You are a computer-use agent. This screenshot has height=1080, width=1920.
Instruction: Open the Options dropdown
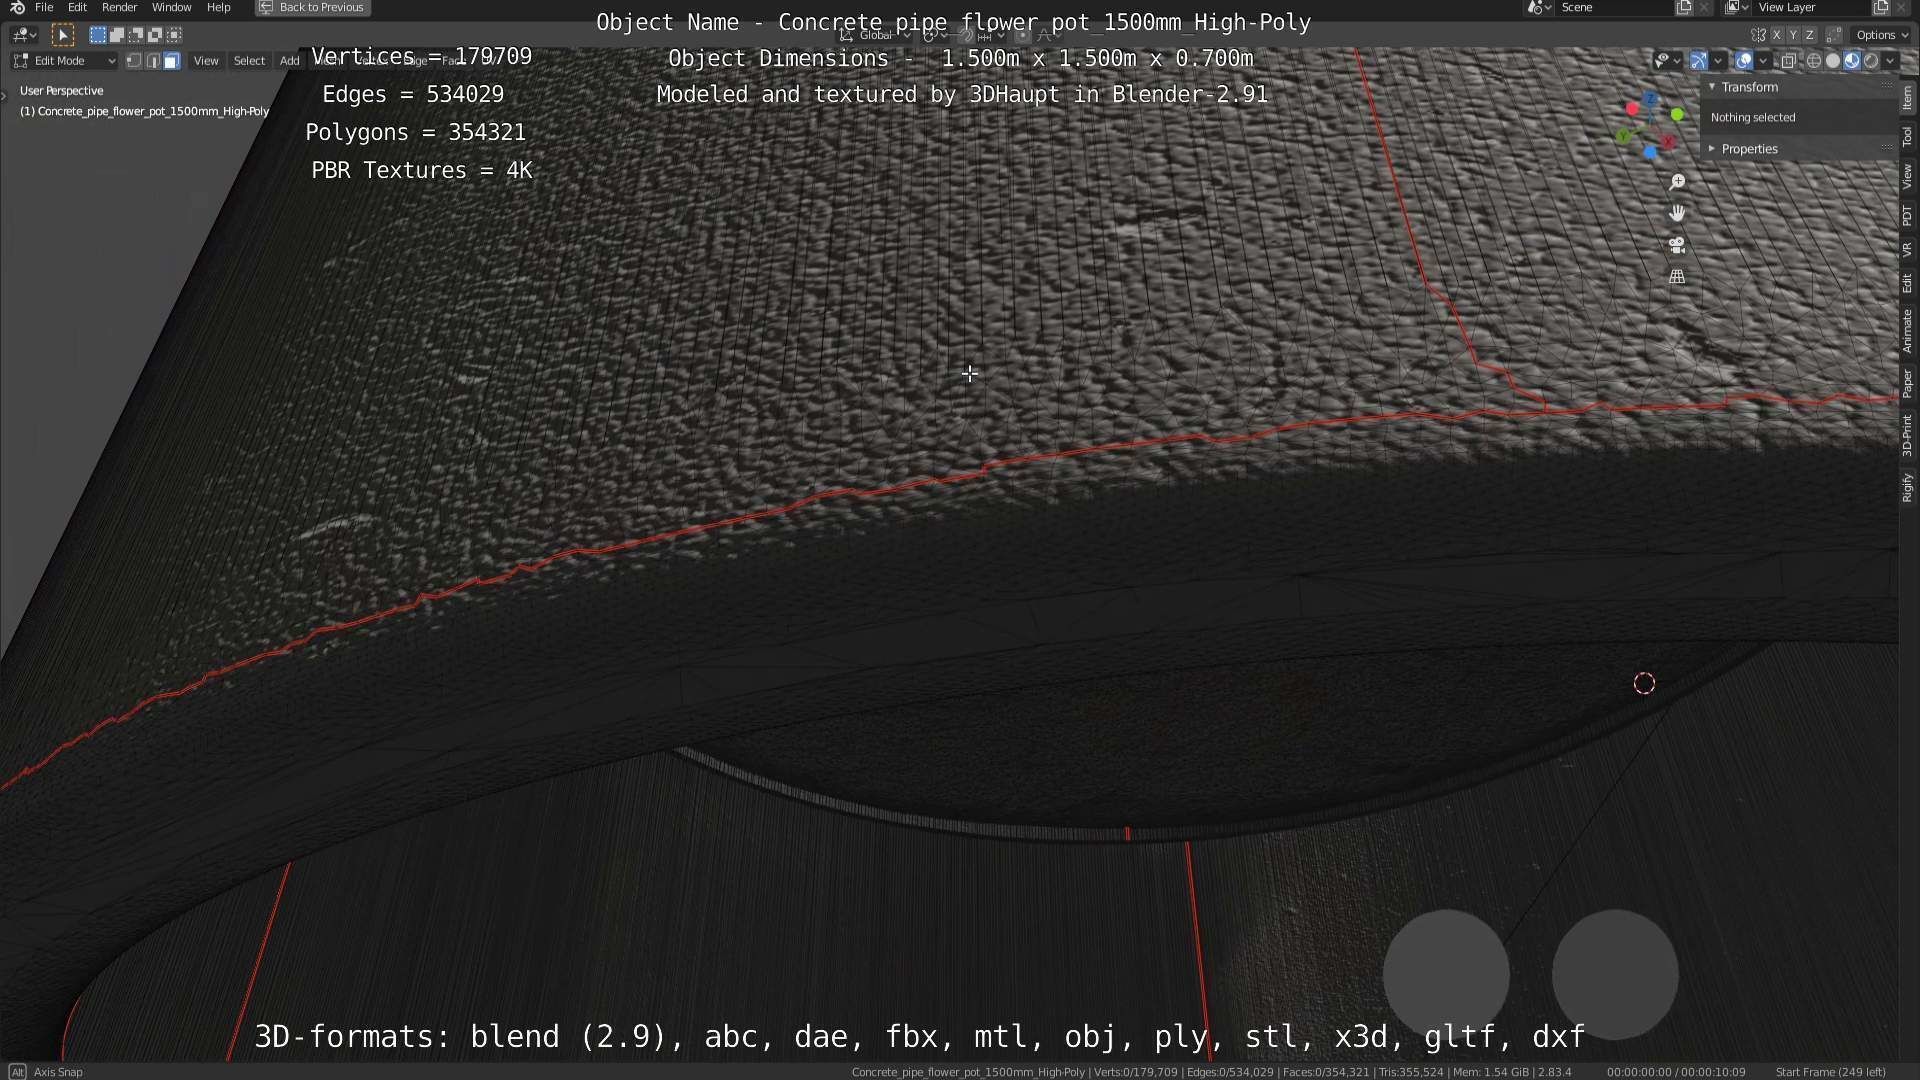tap(1882, 35)
